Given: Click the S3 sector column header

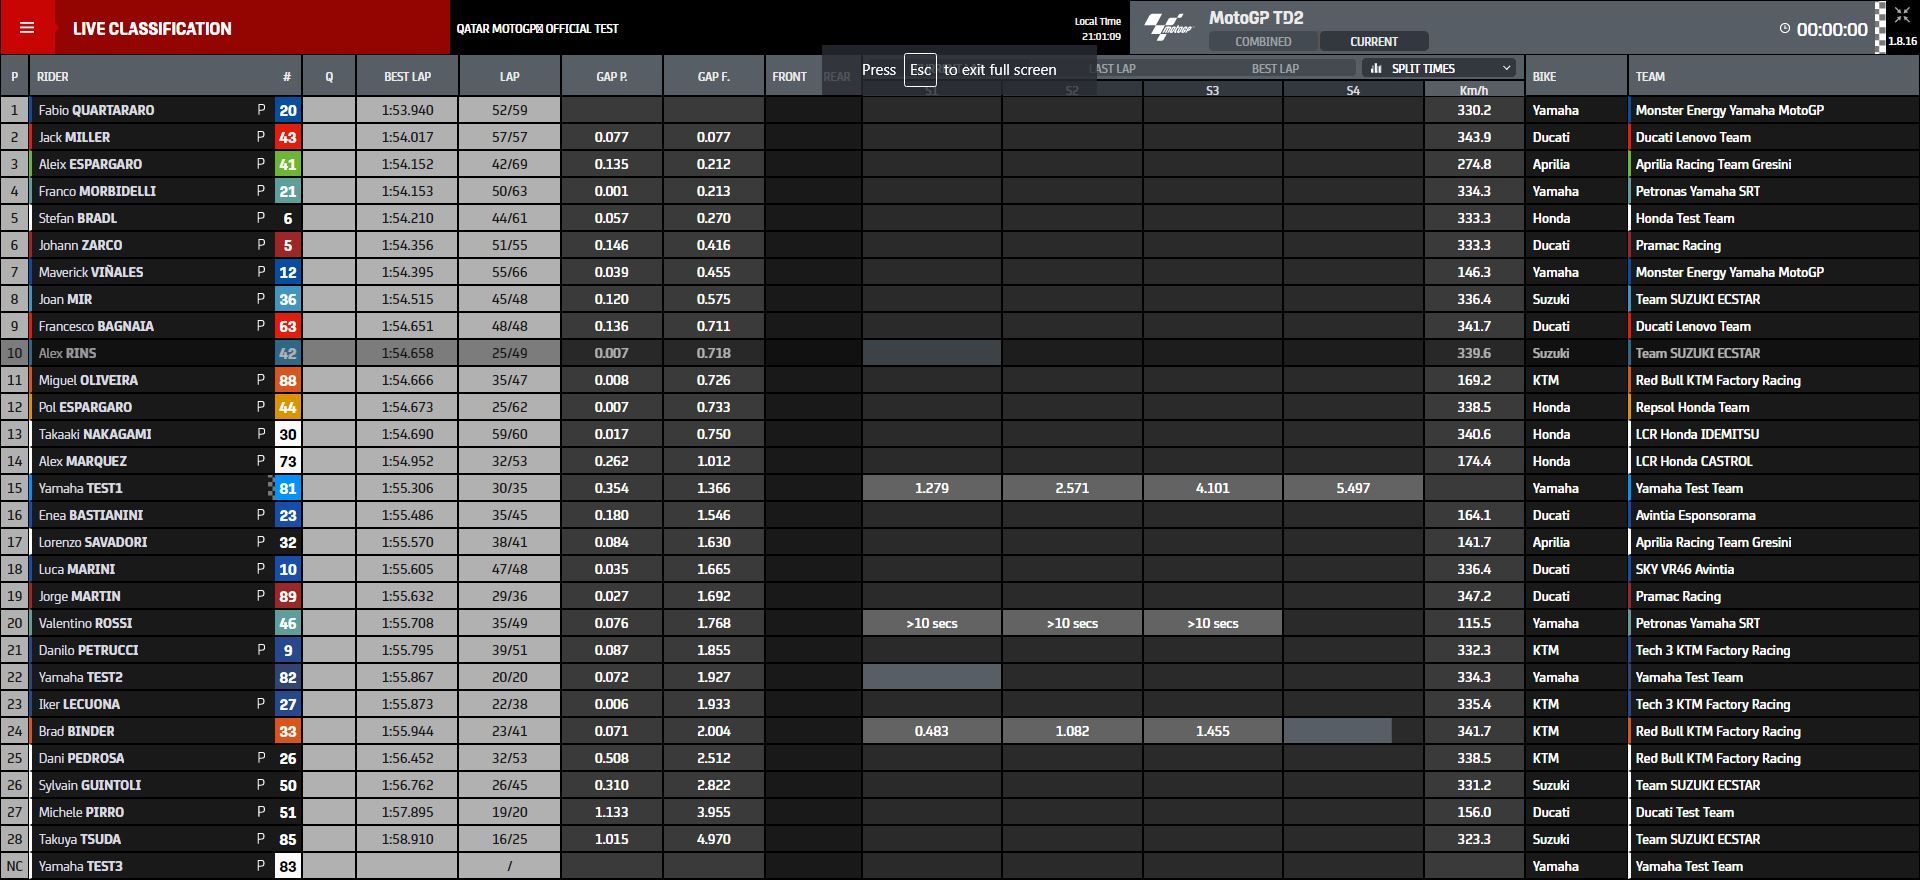Looking at the screenshot, I should click(x=1212, y=91).
